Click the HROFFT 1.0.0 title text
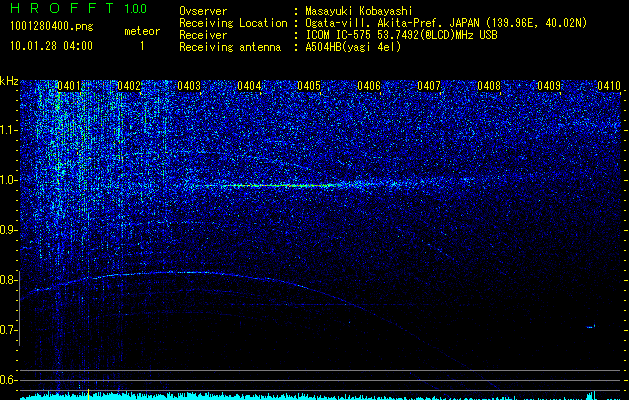The image size is (629, 400). tap(79, 8)
